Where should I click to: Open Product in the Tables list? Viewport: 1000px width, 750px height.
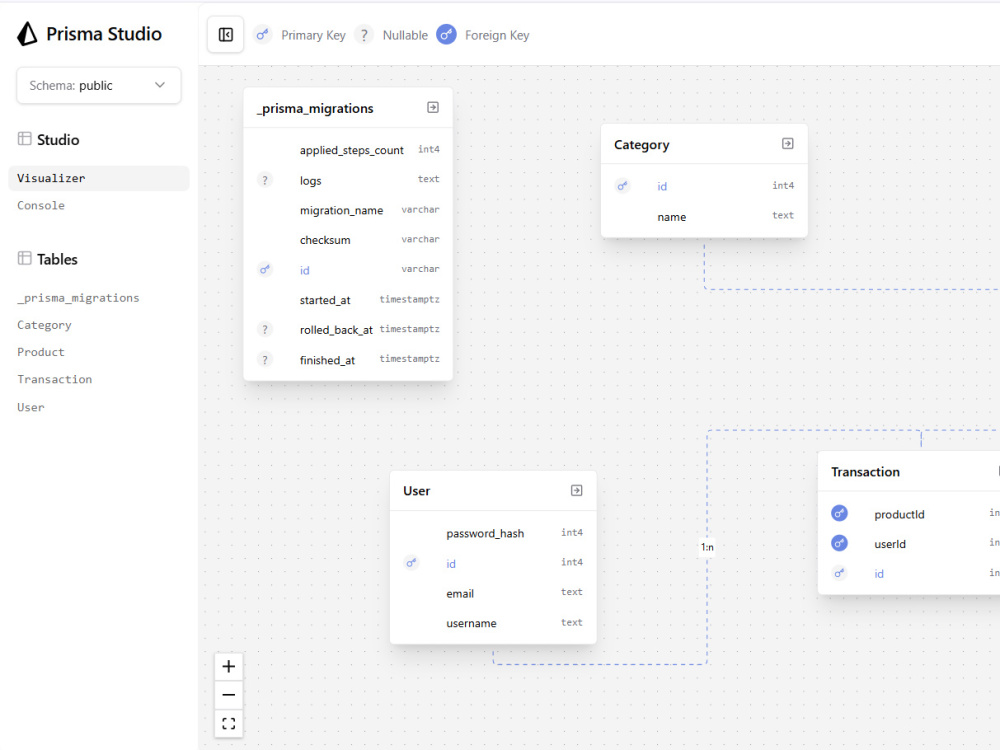click(41, 352)
